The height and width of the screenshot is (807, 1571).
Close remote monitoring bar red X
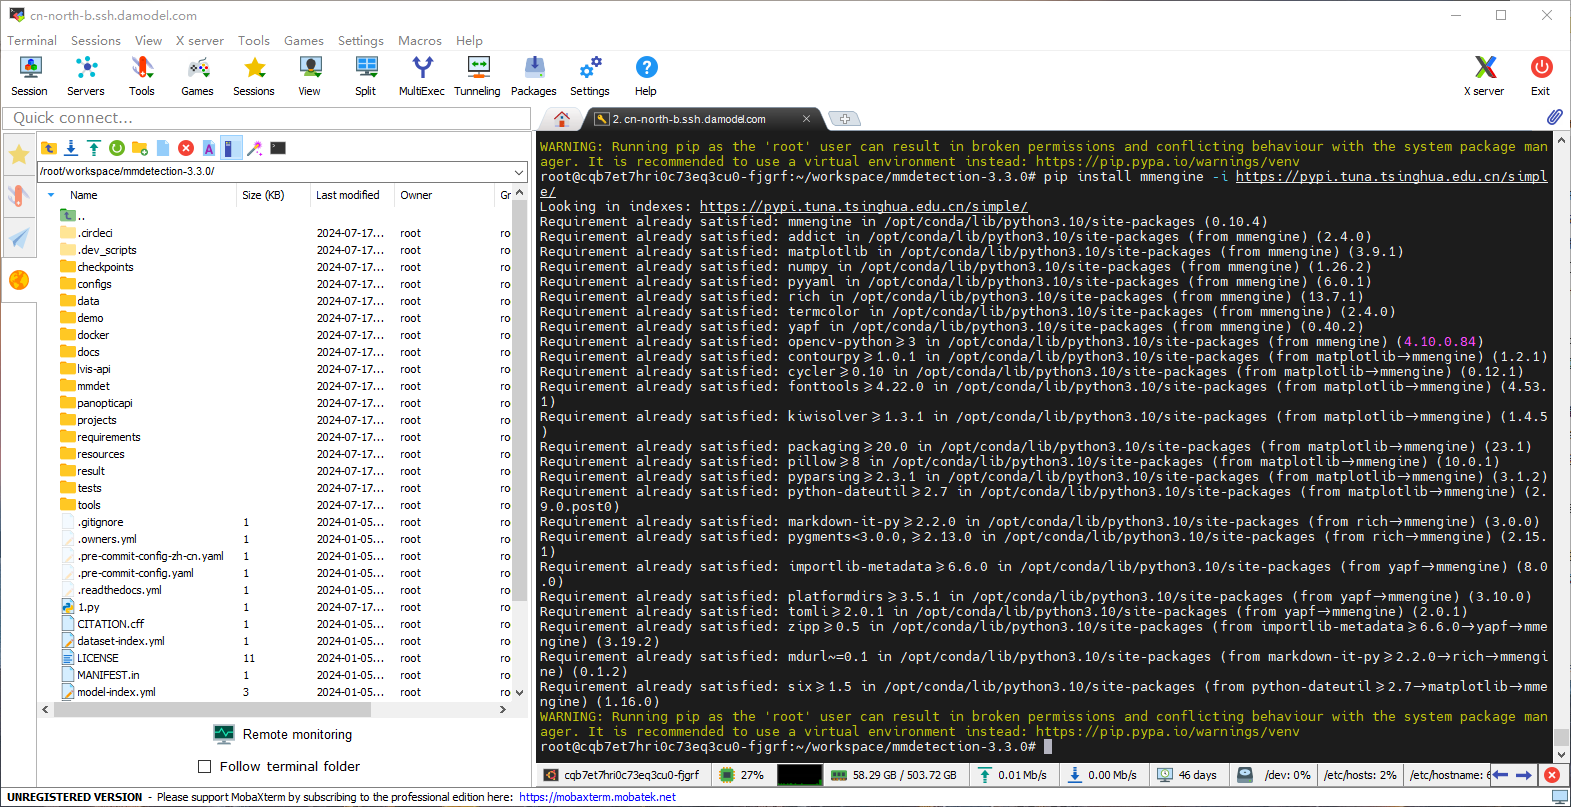1551,775
